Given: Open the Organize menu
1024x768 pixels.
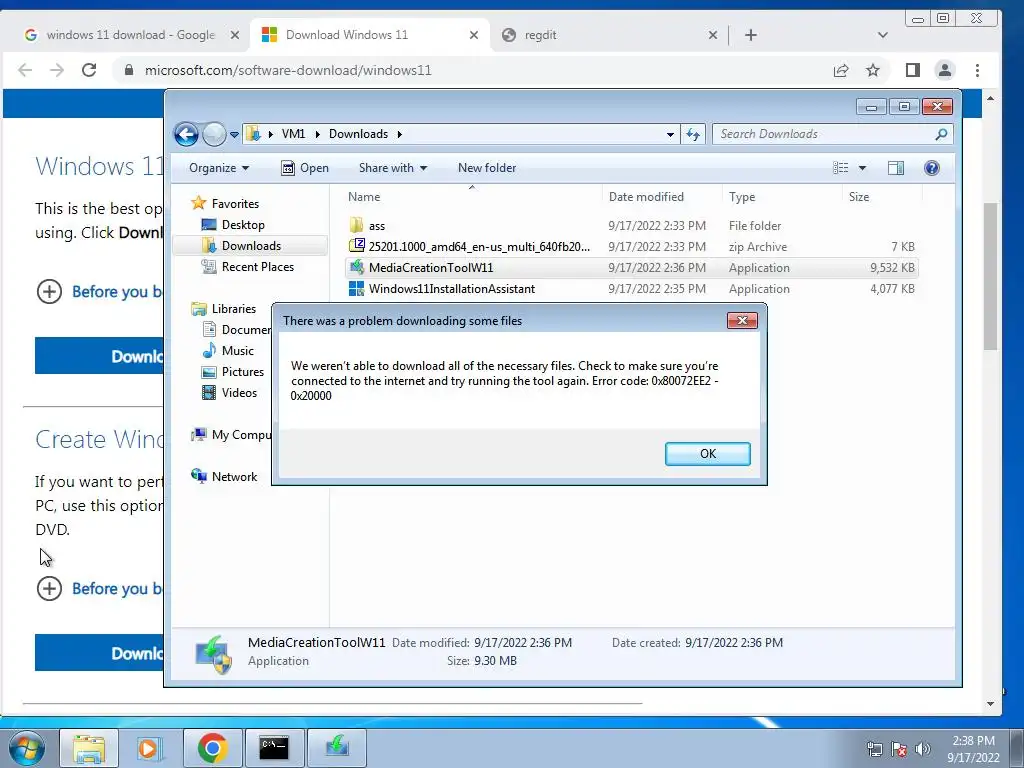Looking at the screenshot, I should coord(219,168).
